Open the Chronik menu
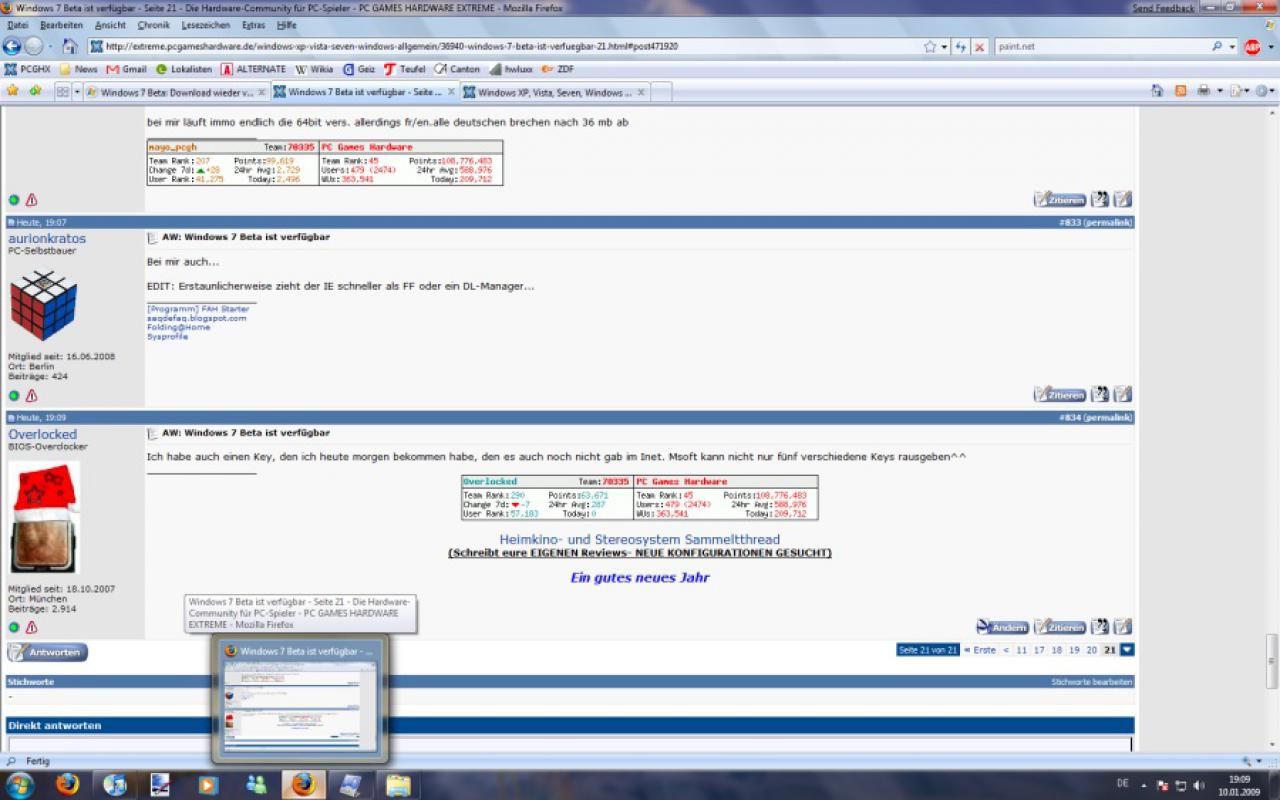The height and width of the screenshot is (800, 1280). coord(153,24)
